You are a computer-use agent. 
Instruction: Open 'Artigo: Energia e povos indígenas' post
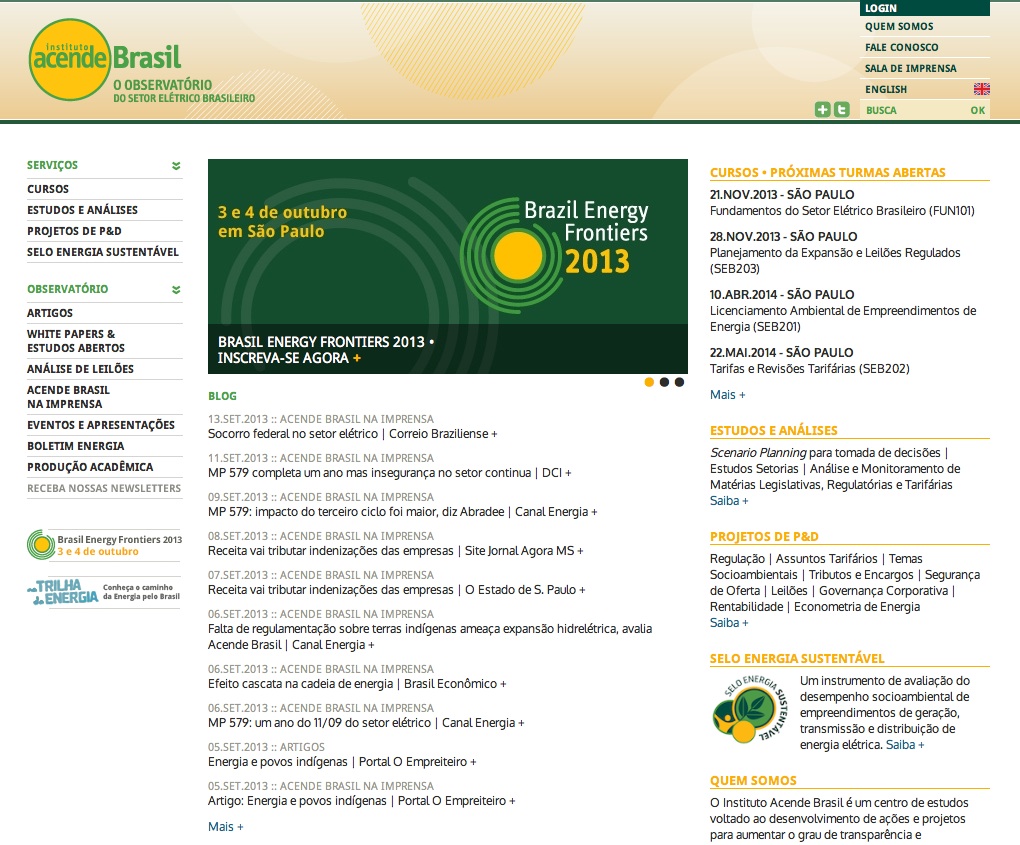pos(362,801)
